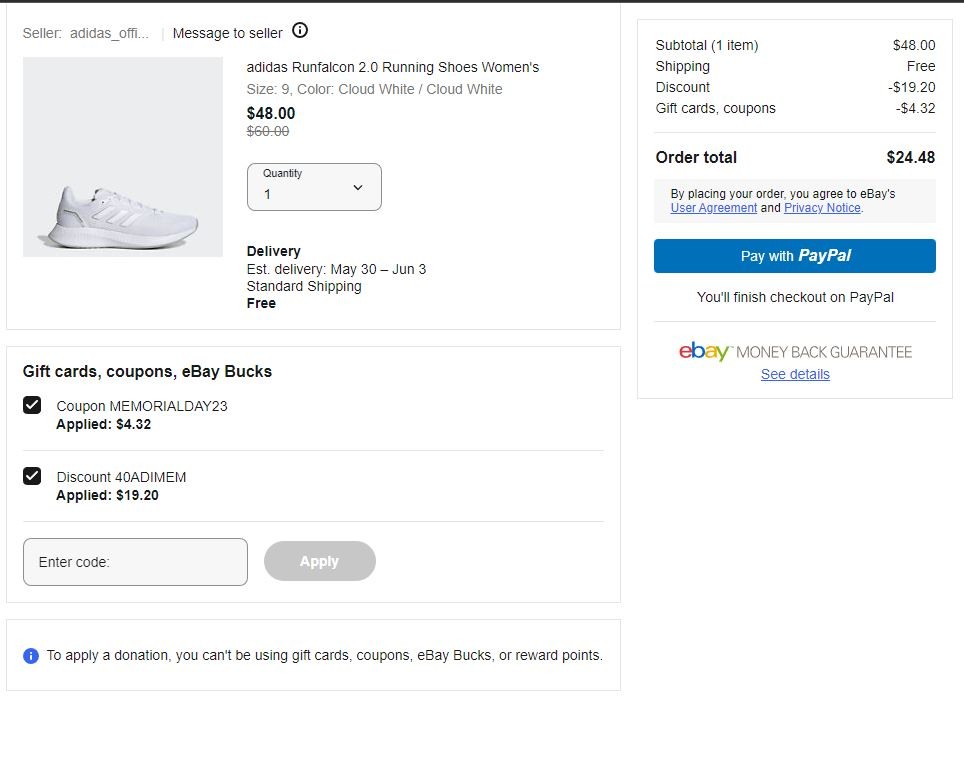Image resolution: width=964 pixels, height=764 pixels.
Task: Click the info icon beside Message to seller
Action: tap(300, 31)
